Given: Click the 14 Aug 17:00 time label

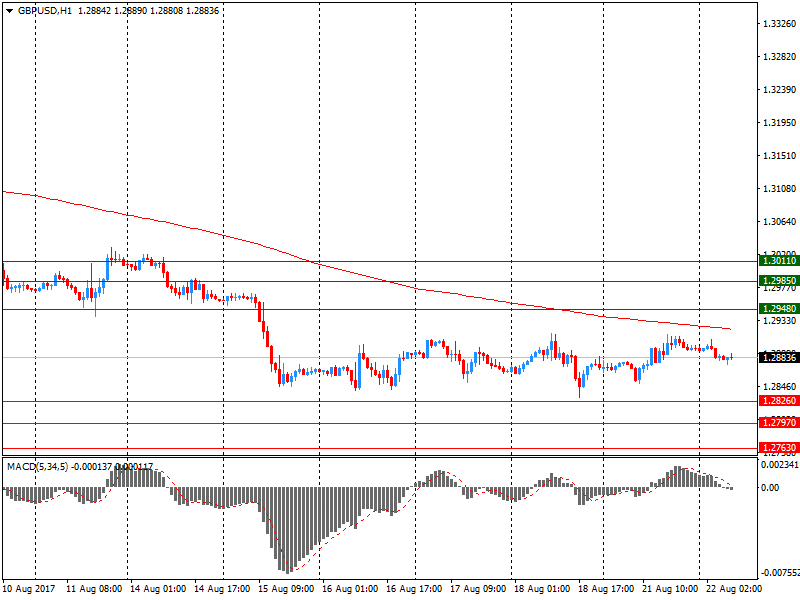Looking at the screenshot, I should (222, 589).
